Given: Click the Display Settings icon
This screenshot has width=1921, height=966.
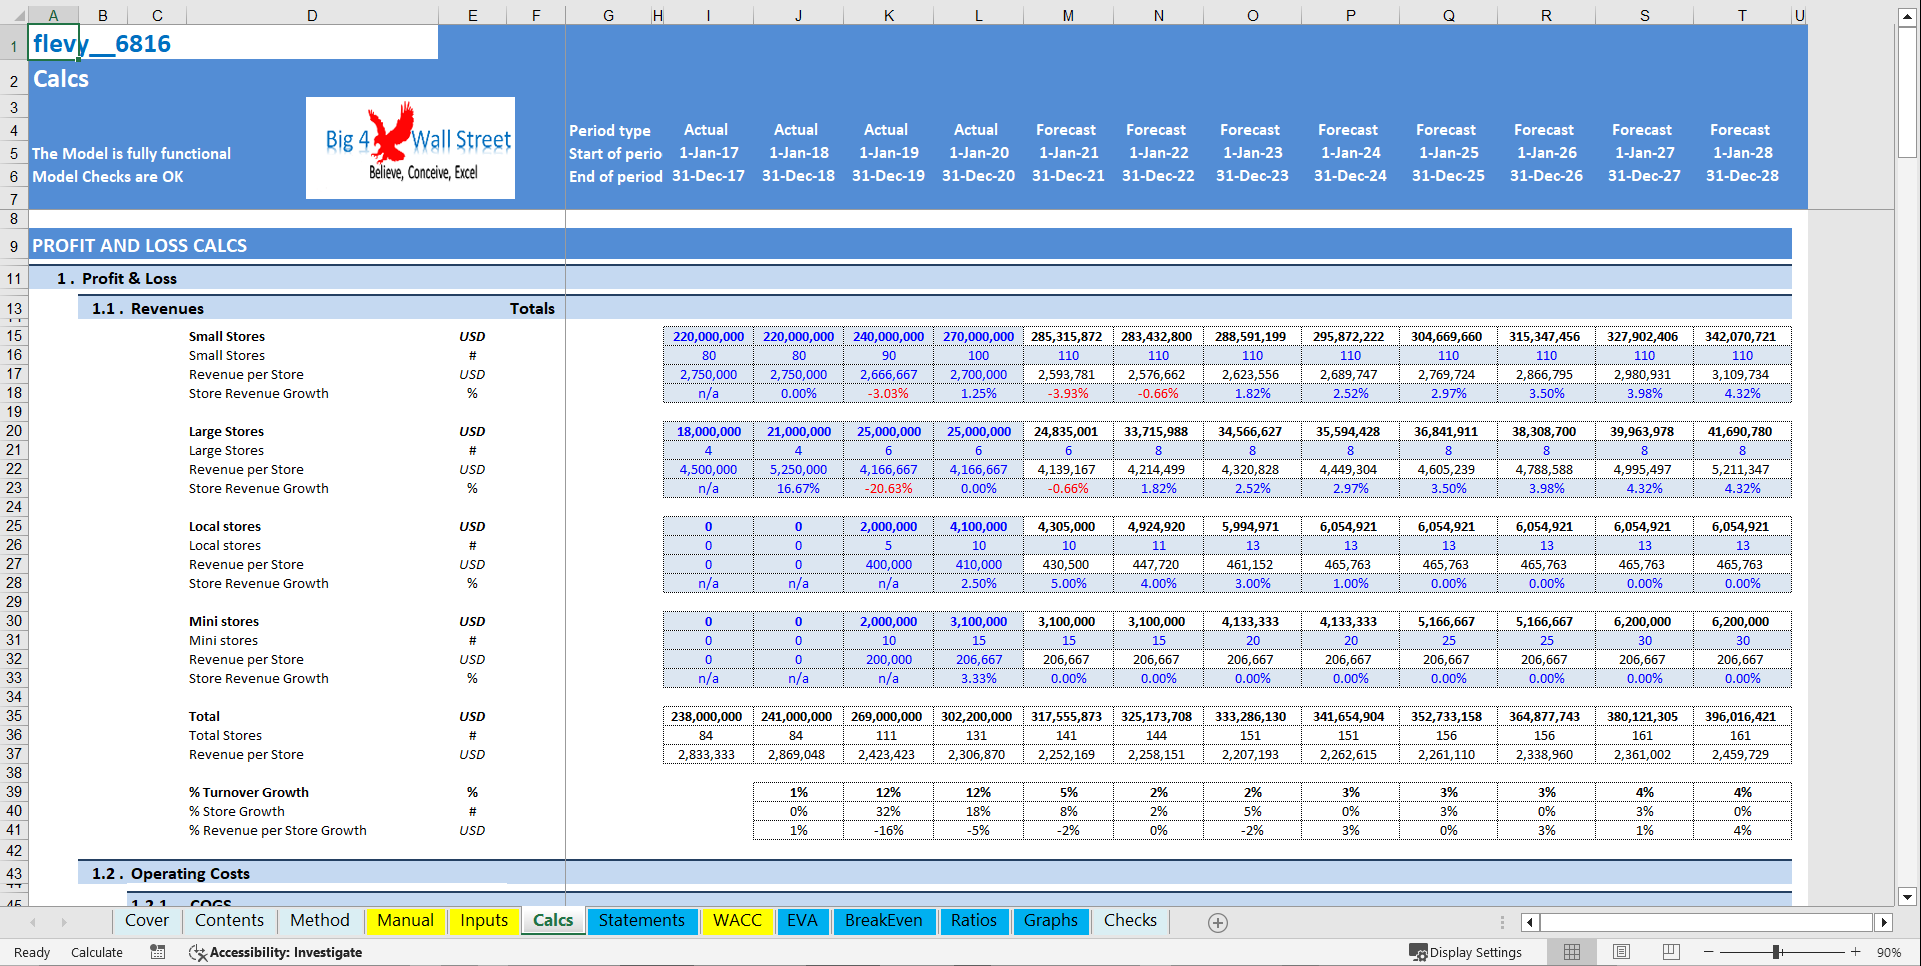Looking at the screenshot, I should [1468, 952].
